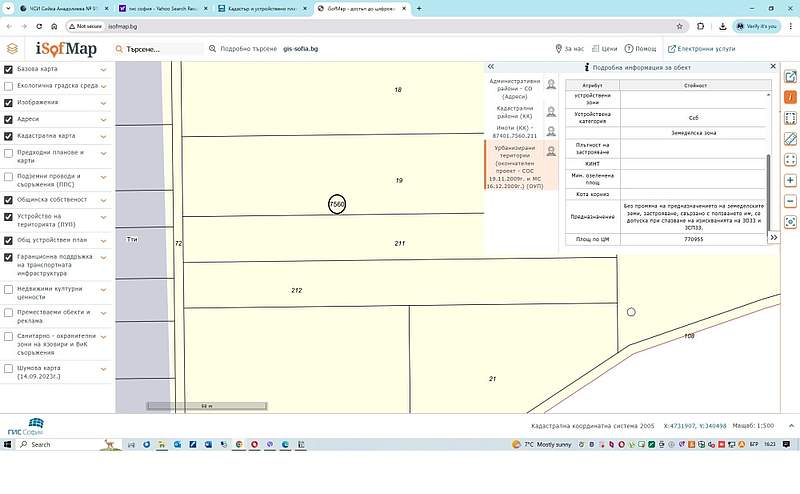Click the layers stack icon beside iSofMap logo

pos(12,48)
